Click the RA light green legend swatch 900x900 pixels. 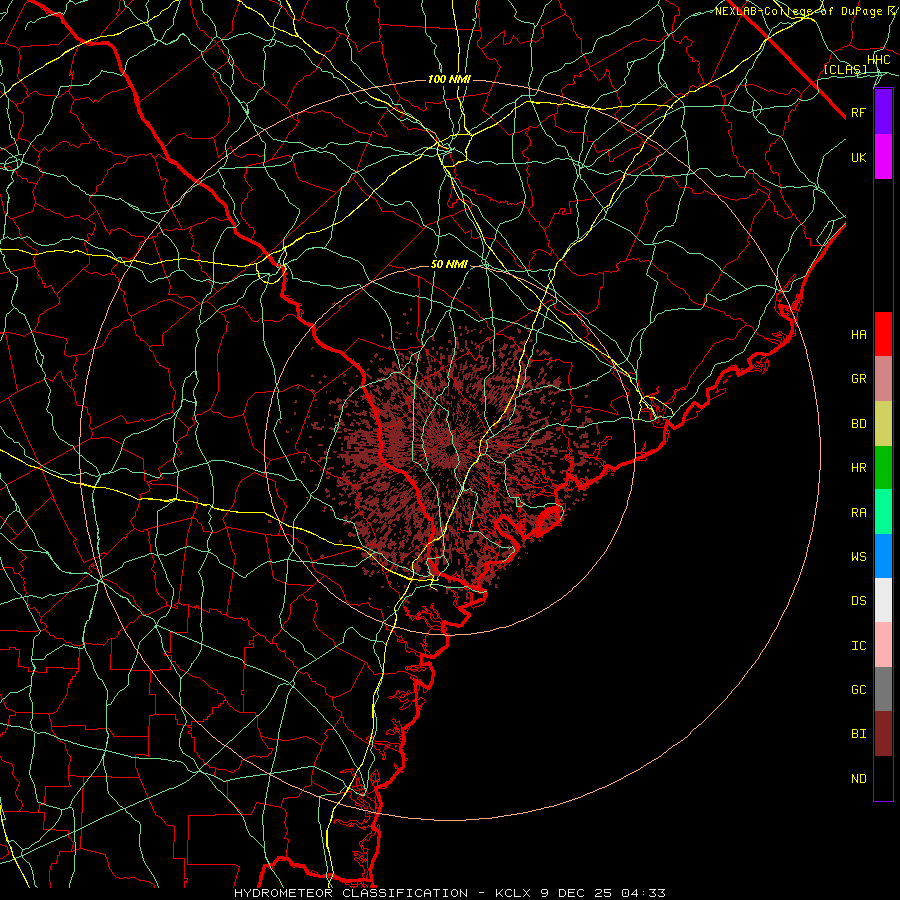coord(883,512)
